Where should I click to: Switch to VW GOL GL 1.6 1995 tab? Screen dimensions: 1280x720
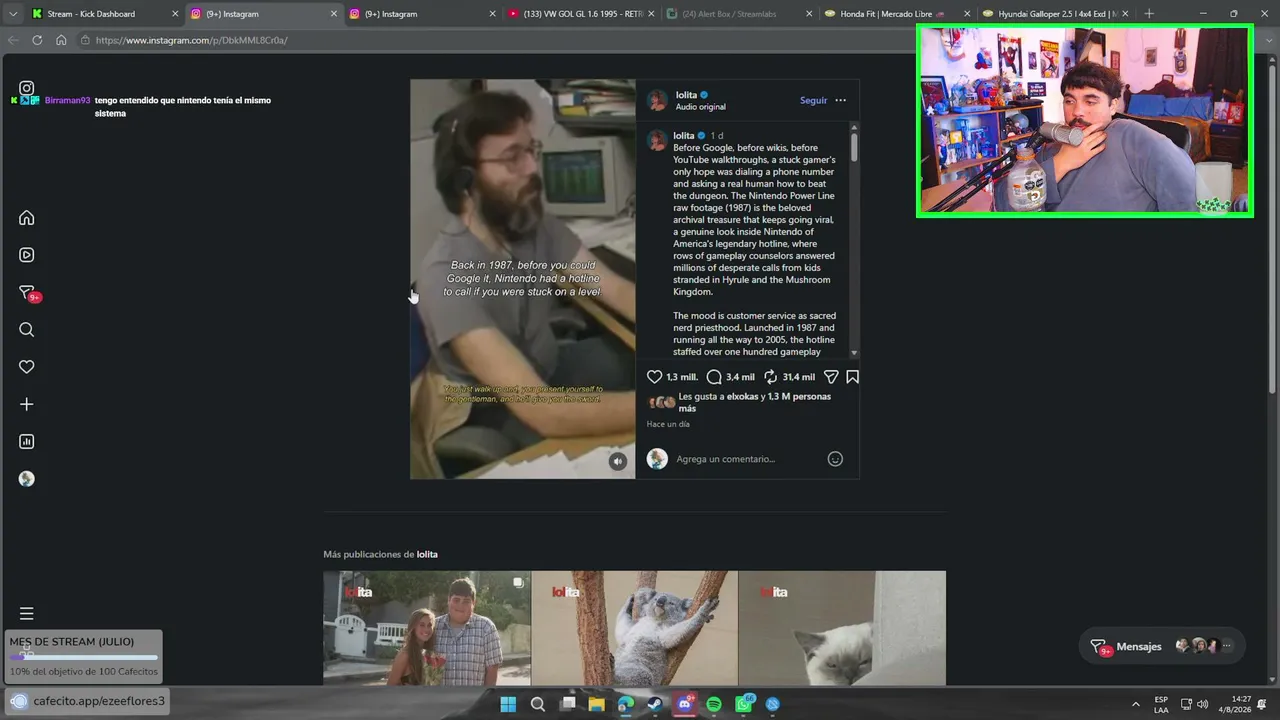(x=580, y=14)
